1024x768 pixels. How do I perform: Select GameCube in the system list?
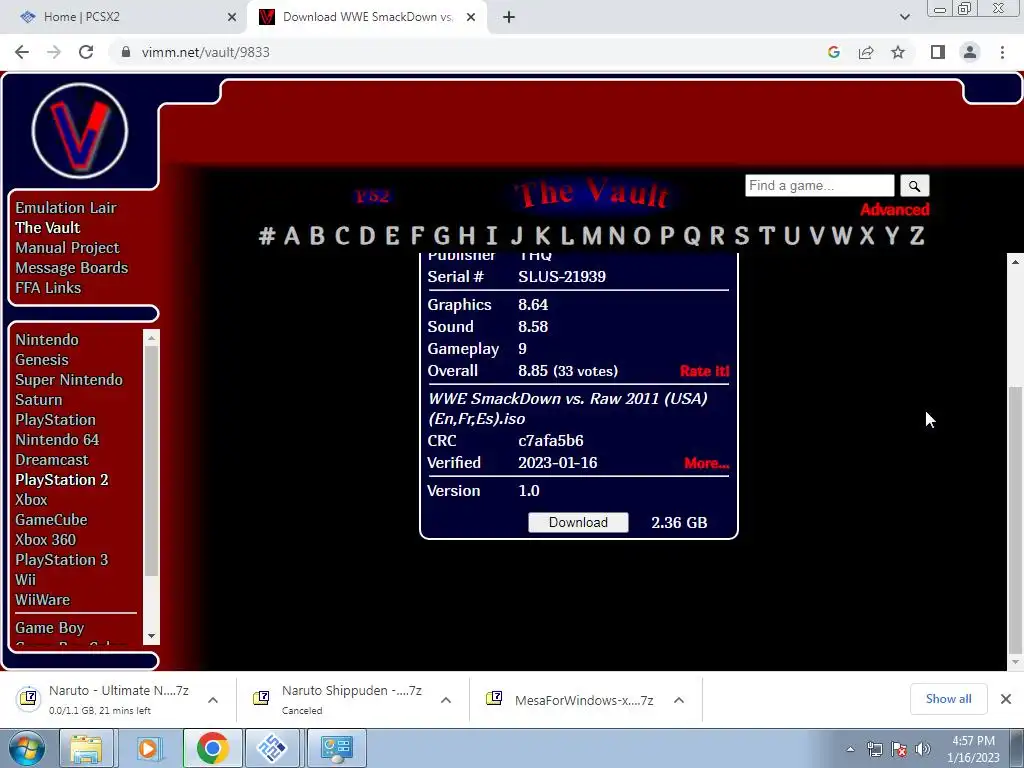tap(52, 520)
